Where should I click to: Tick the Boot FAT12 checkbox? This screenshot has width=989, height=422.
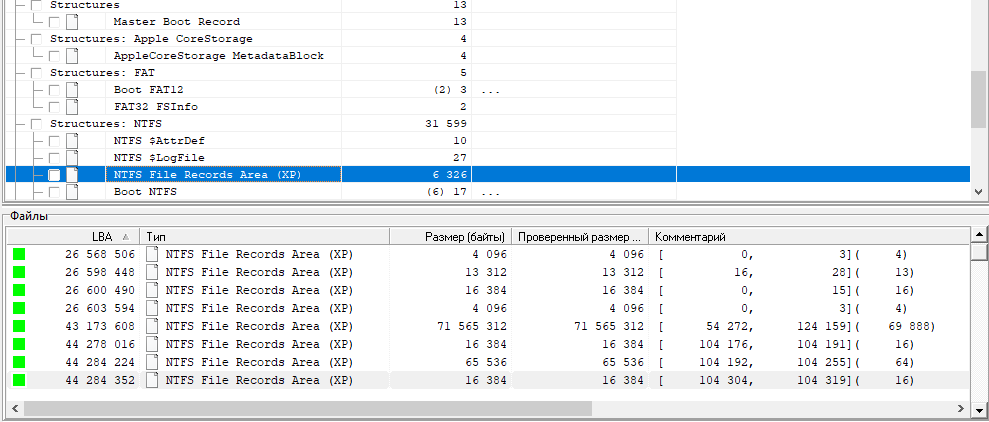tap(54, 90)
